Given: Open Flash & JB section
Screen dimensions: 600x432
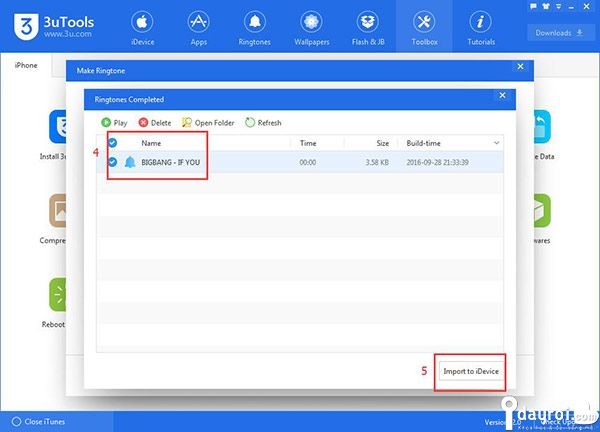Looking at the screenshot, I should click(368, 29).
